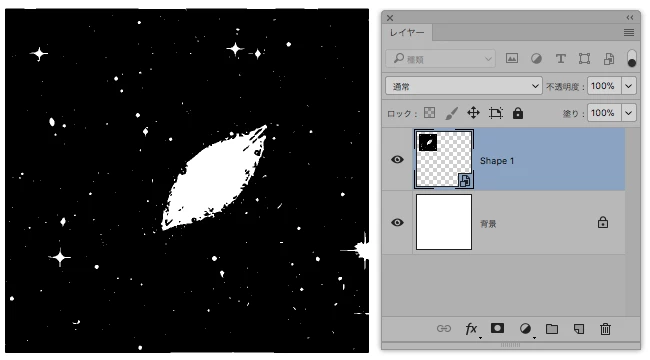Filter layers by adjustment layers
The width and height of the screenshot is (650, 360).
click(536, 58)
